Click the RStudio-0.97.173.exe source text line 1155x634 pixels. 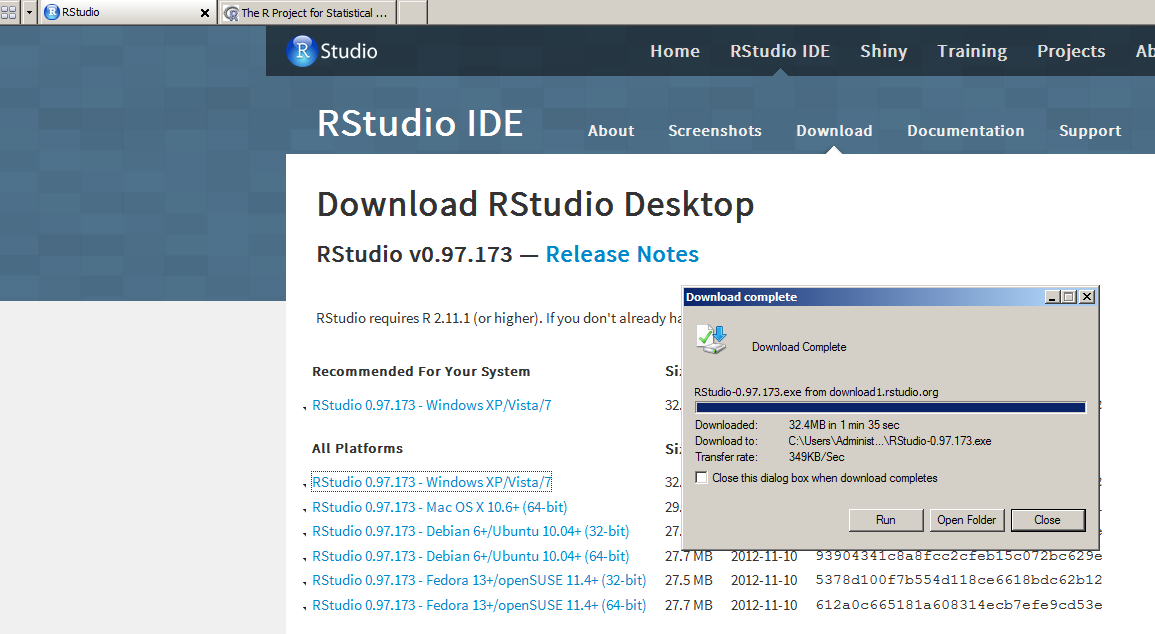click(x=816, y=392)
